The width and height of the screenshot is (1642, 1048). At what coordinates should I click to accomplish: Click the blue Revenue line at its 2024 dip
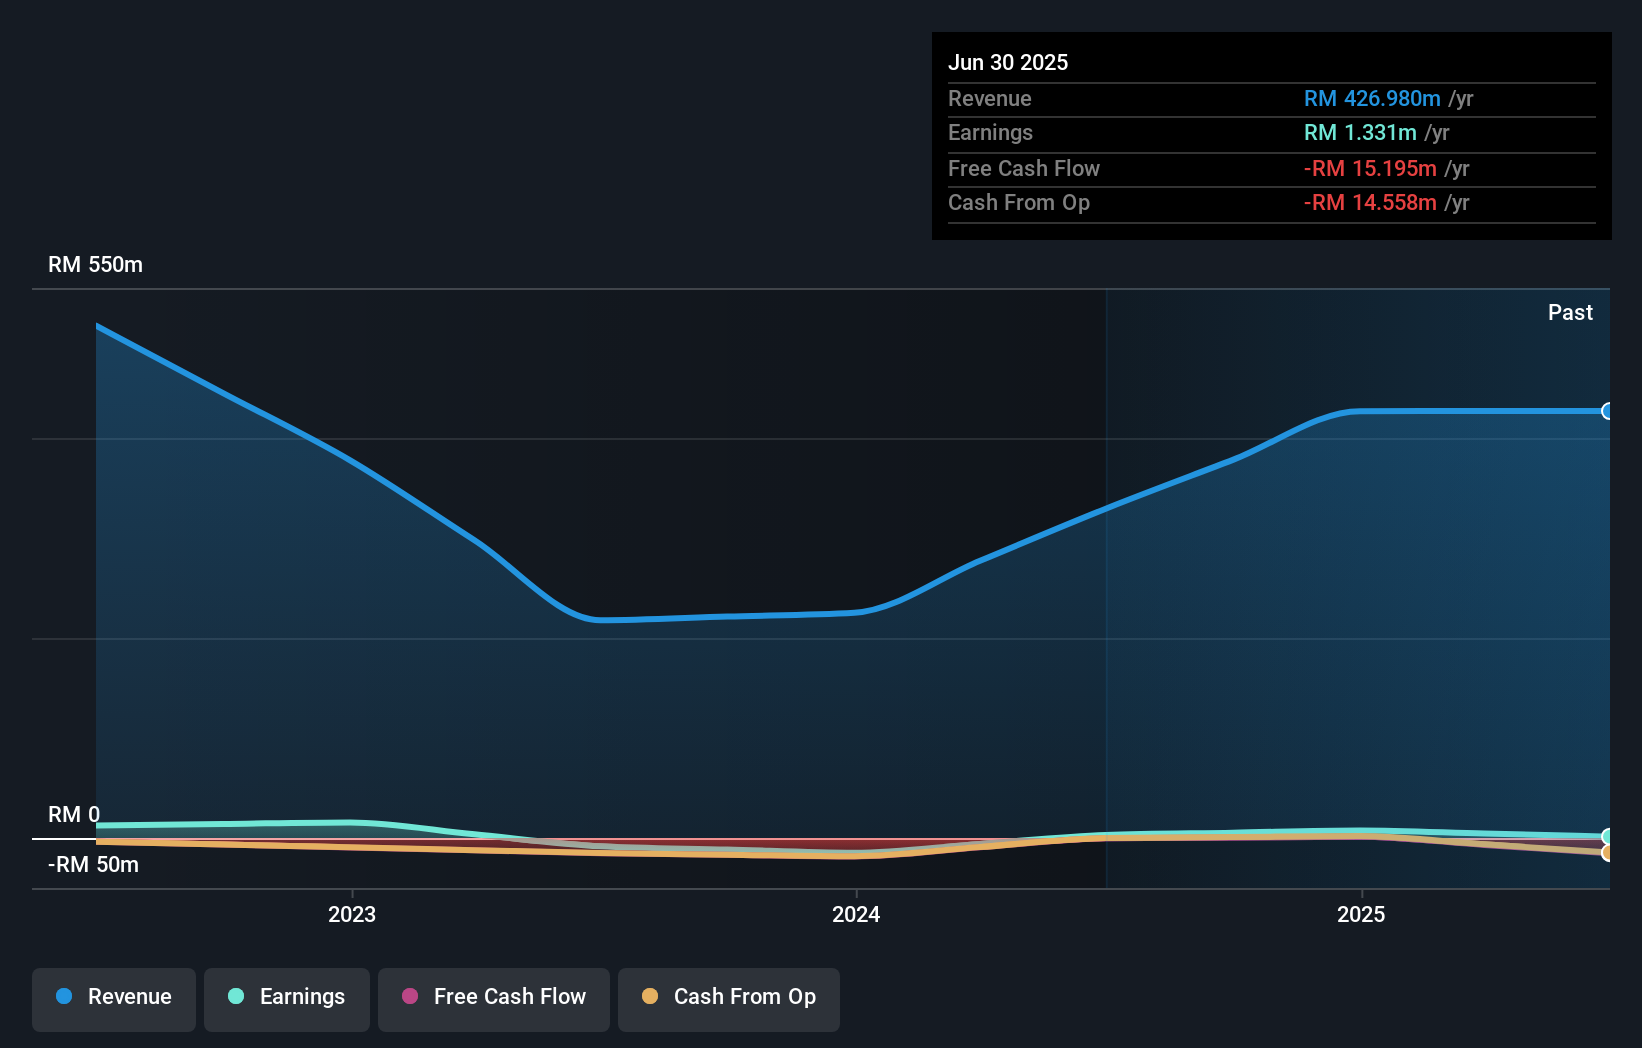[x=730, y=616]
